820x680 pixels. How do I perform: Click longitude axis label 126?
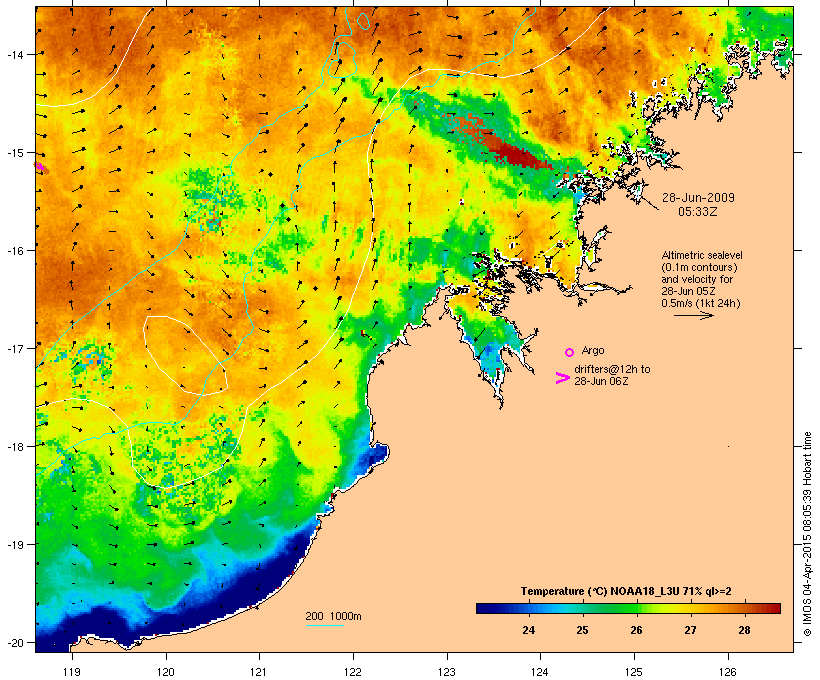pyautogui.click(x=728, y=672)
